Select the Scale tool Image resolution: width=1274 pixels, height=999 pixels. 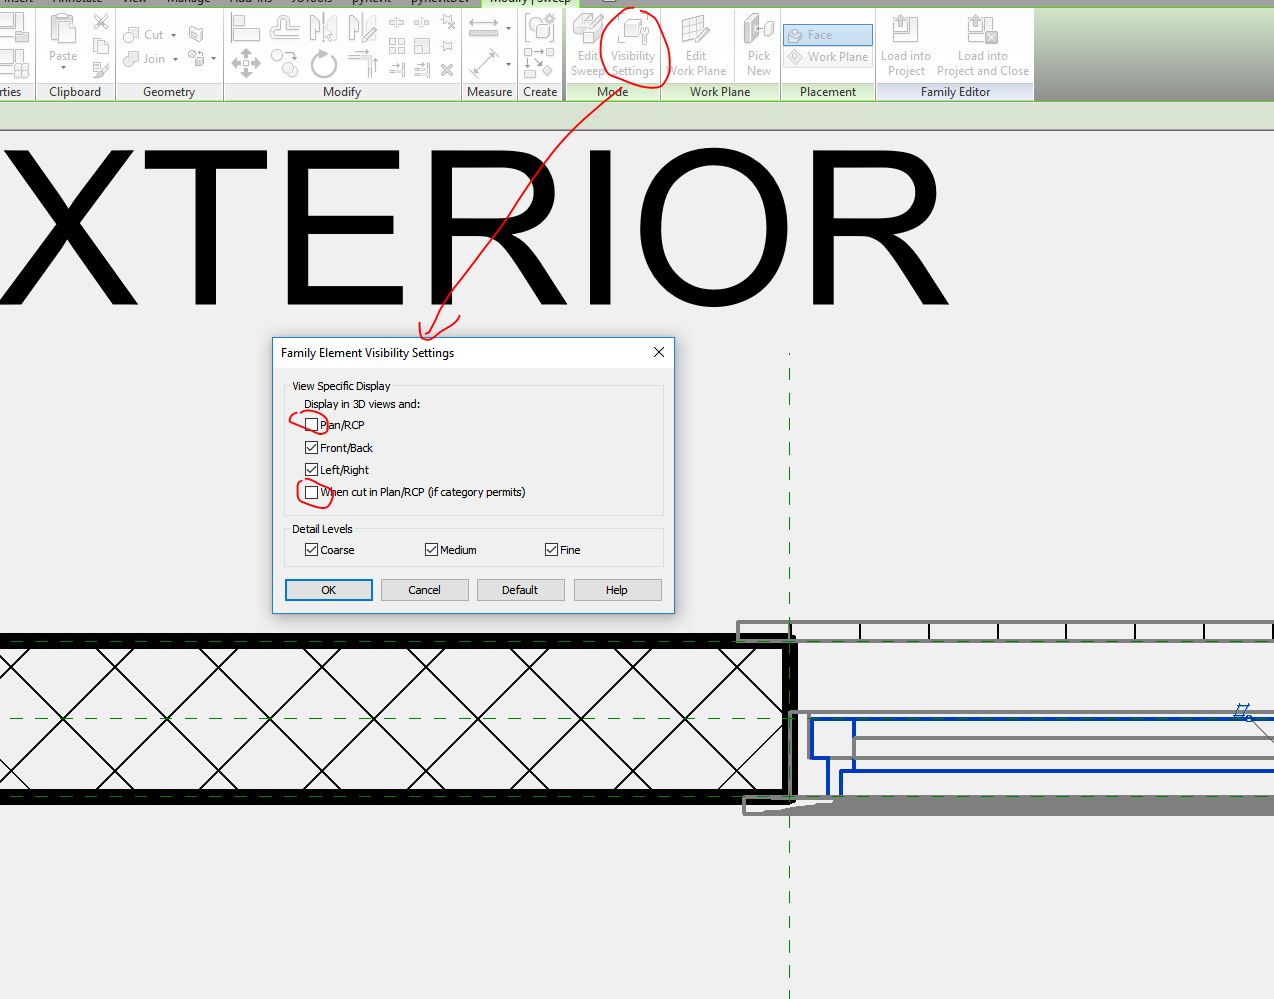point(421,46)
